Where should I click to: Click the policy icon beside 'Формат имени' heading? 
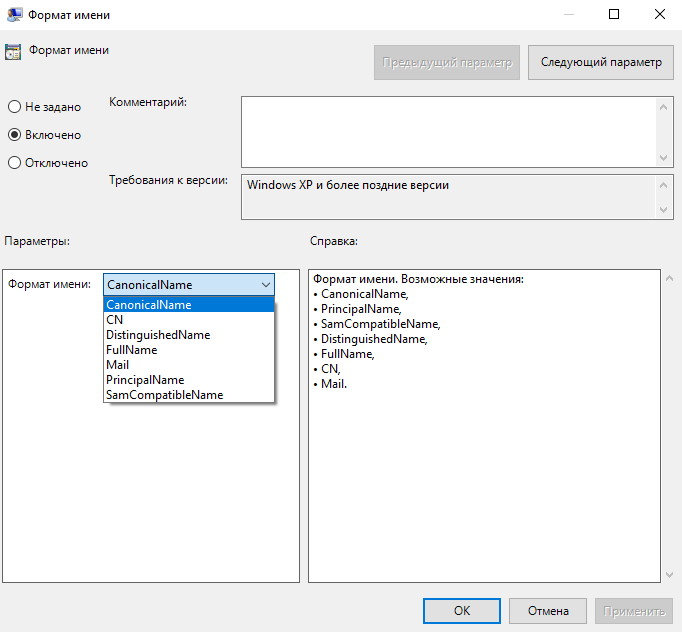13,51
